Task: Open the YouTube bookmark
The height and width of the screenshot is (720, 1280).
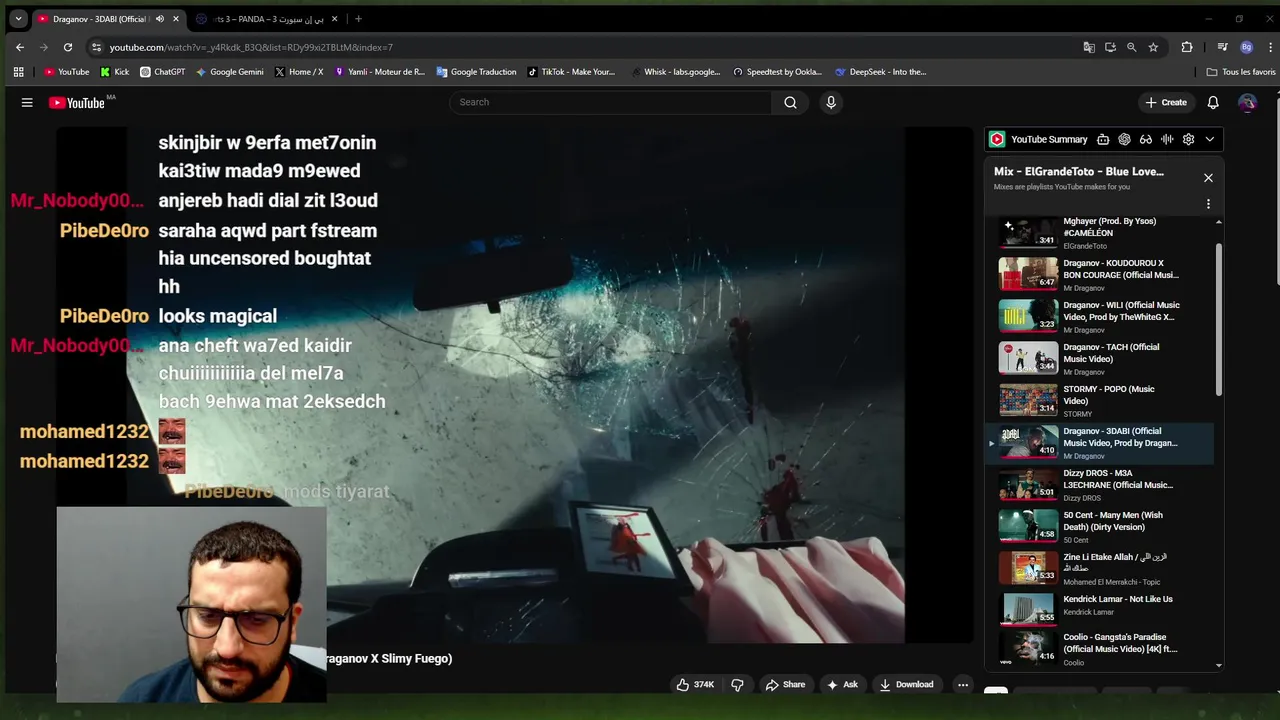Action: click(x=66, y=72)
